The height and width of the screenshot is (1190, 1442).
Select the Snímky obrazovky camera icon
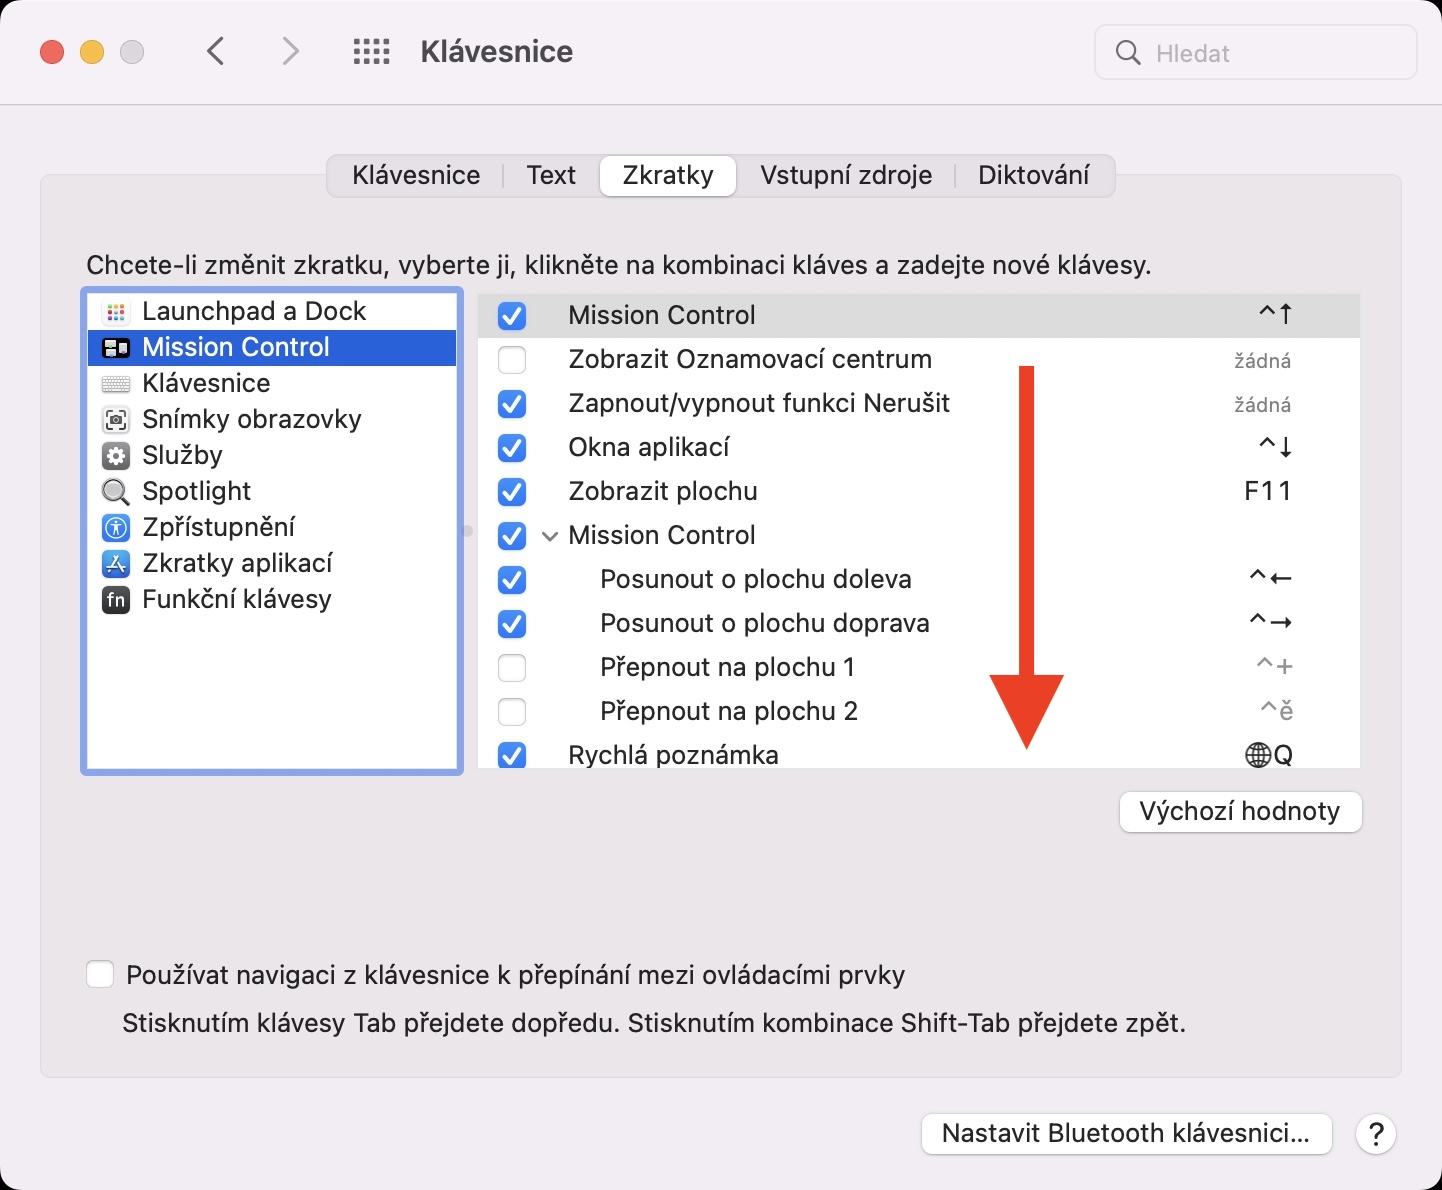(x=116, y=420)
